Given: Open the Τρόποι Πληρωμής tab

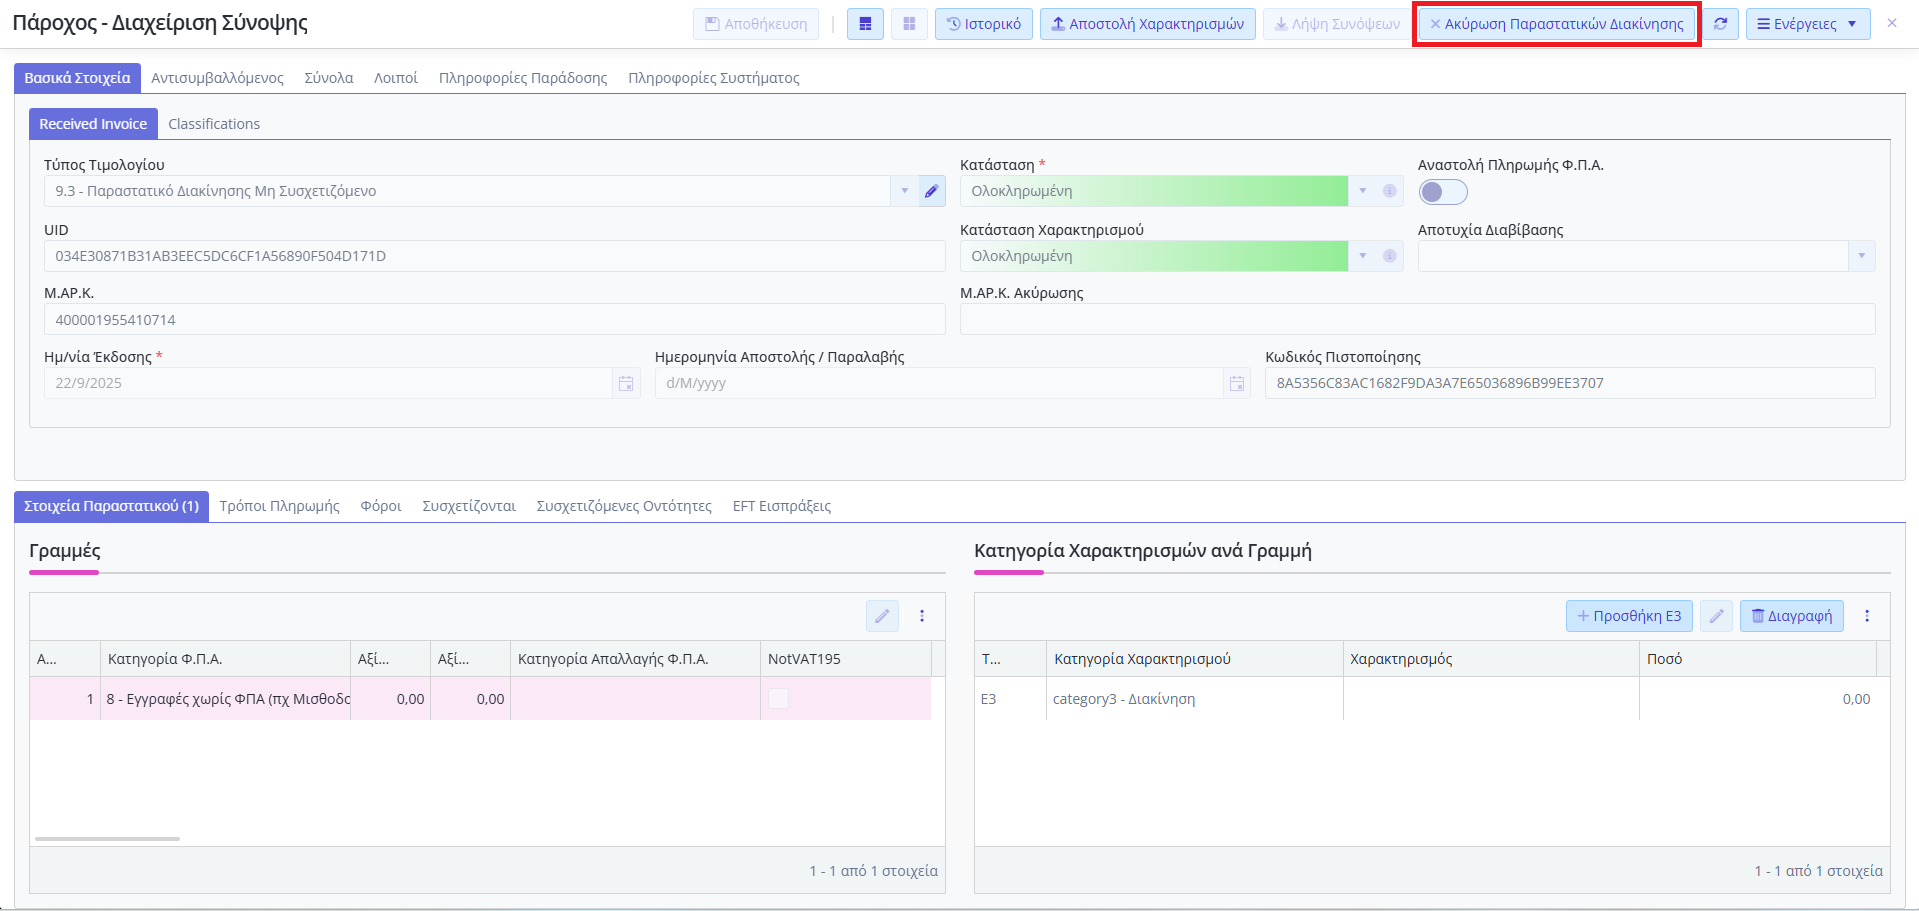Looking at the screenshot, I should pyautogui.click(x=280, y=506).
